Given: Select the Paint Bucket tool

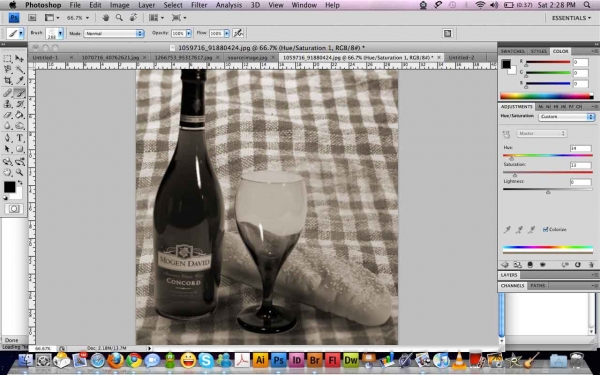Looking at the screenshot, I should [x=20, y=115].
